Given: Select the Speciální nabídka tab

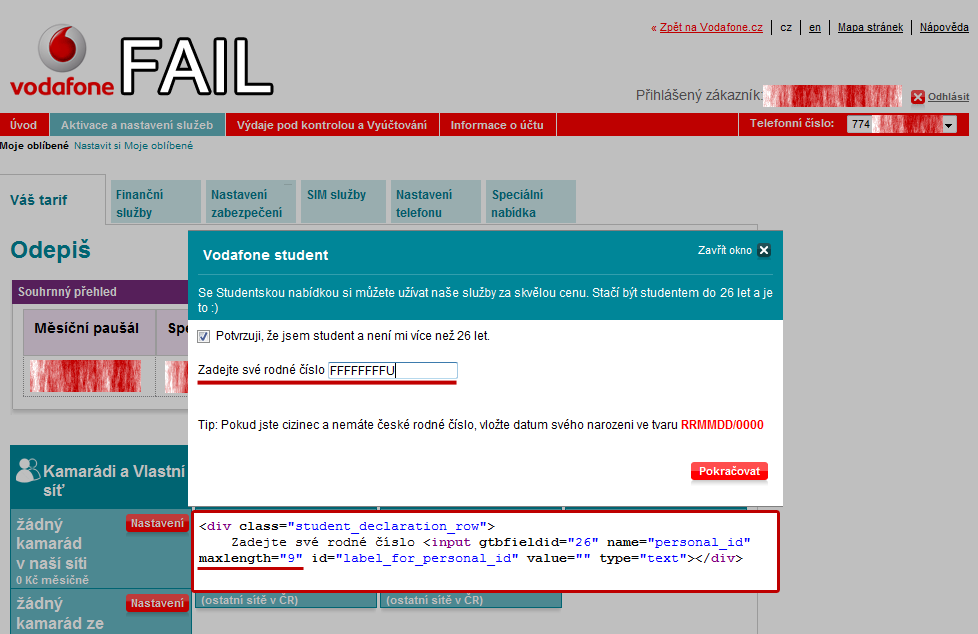Looking at the screenshot, I should tap(531, 202).
